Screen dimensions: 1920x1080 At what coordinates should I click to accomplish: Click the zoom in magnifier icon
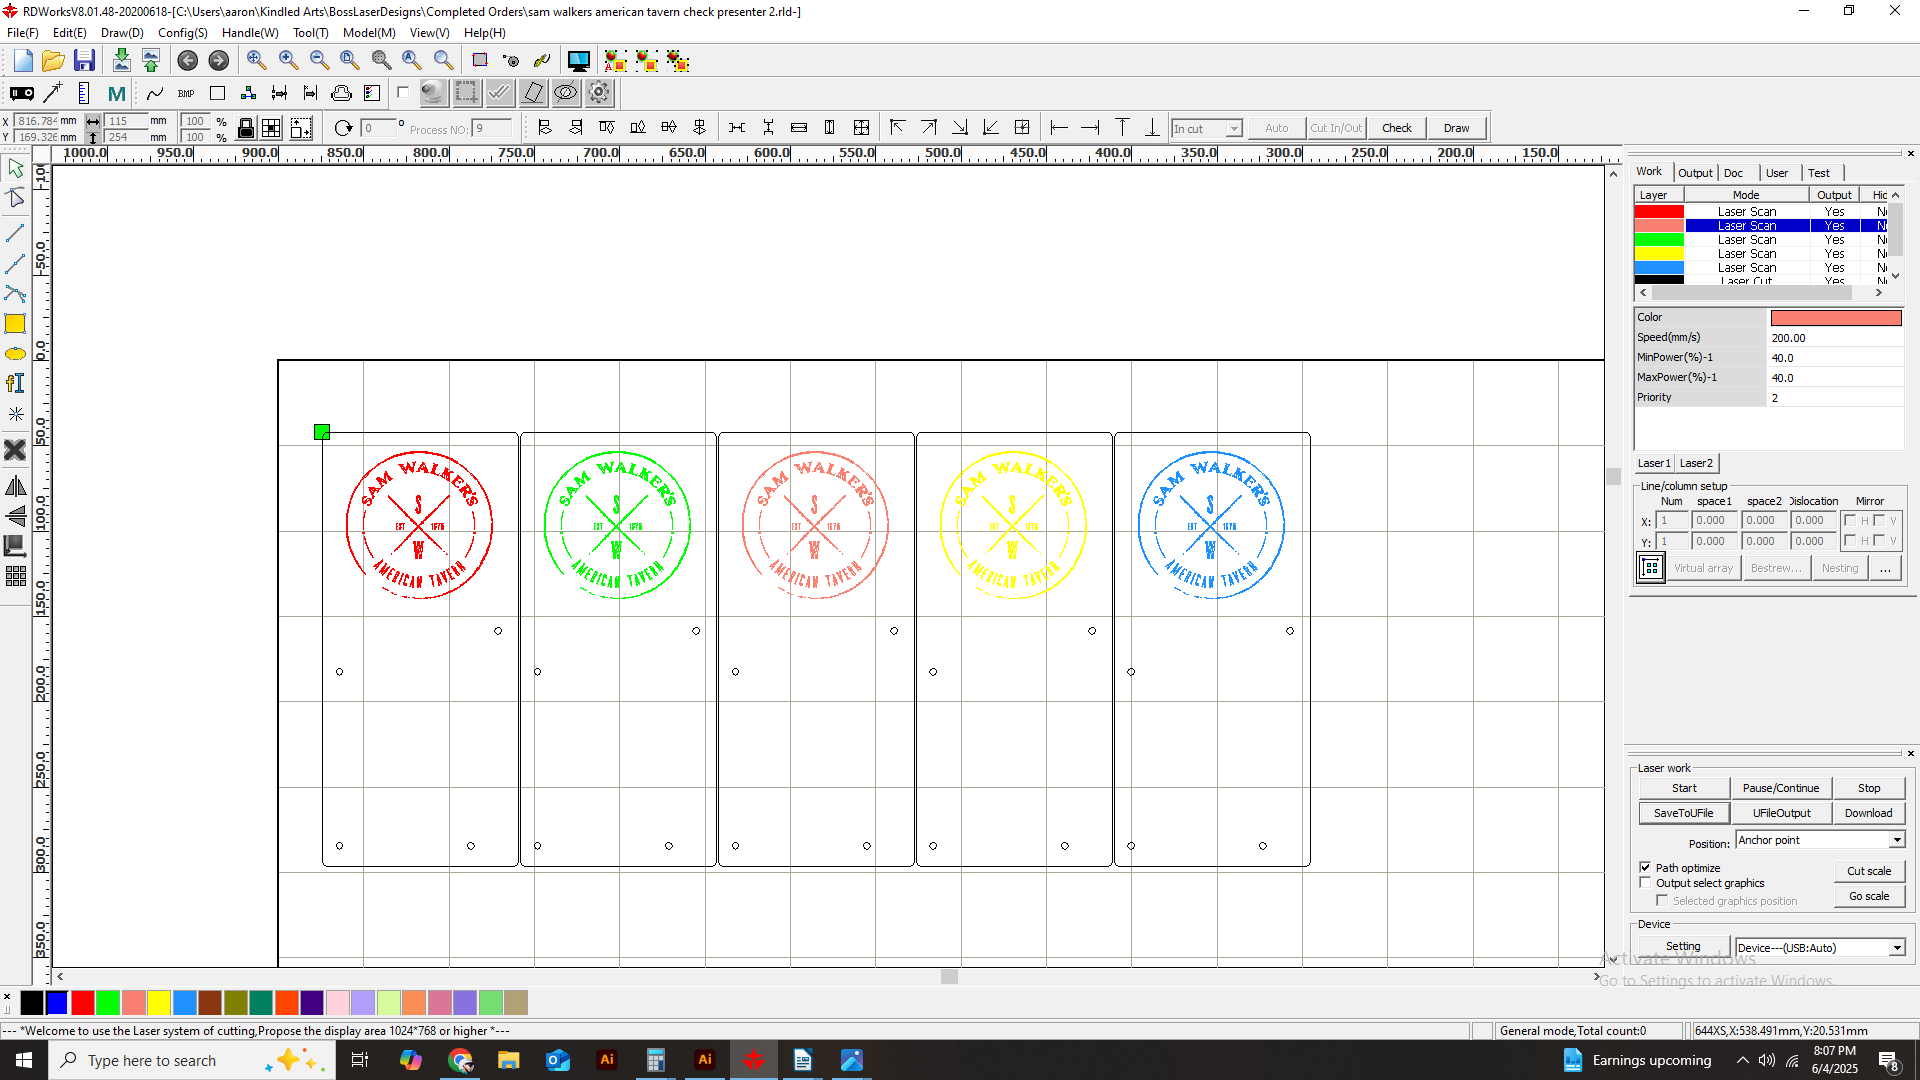click(x=288, y=61)
